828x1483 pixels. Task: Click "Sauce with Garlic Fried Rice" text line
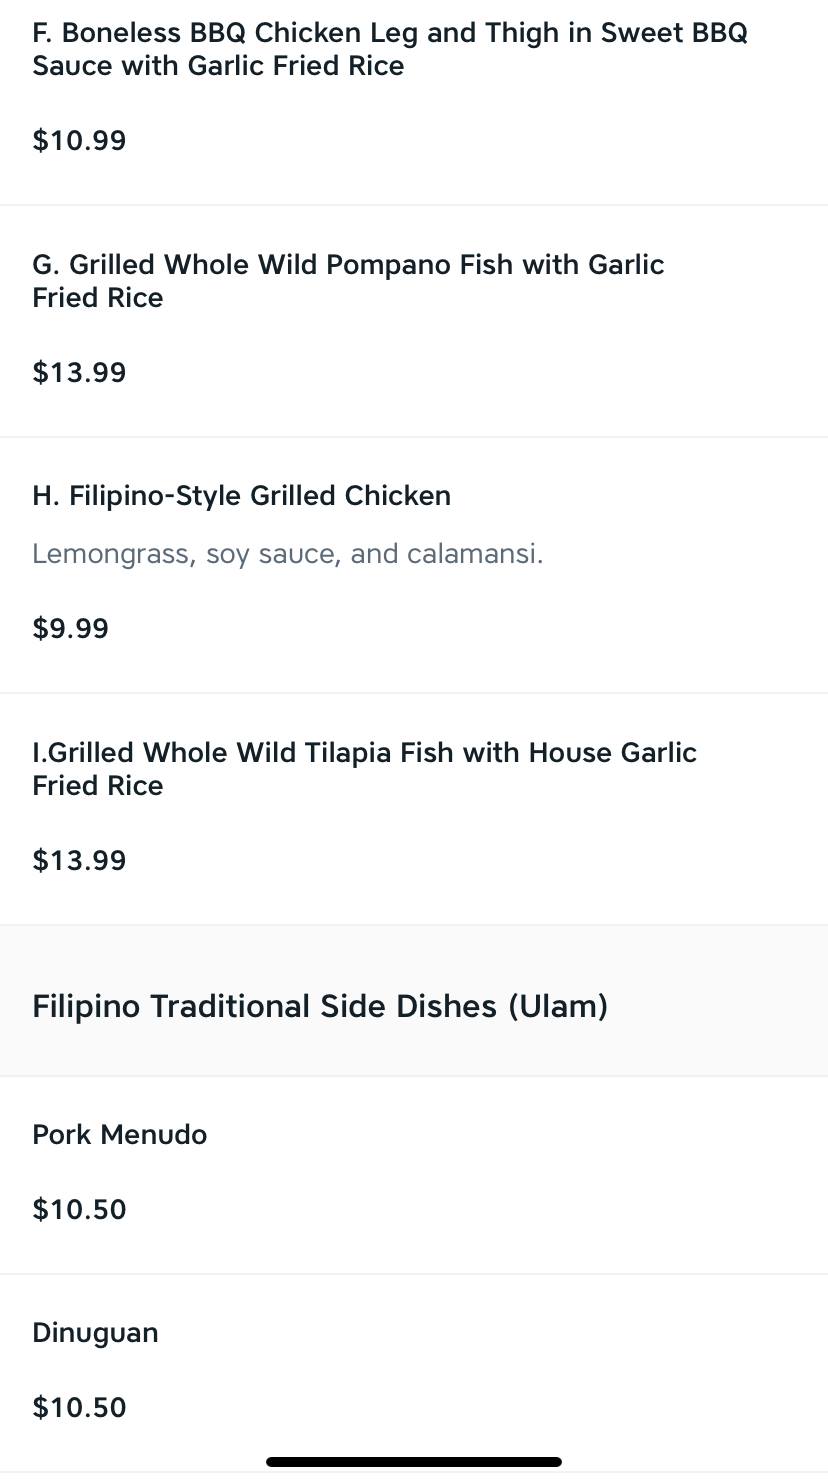click(x=218, y=67)
